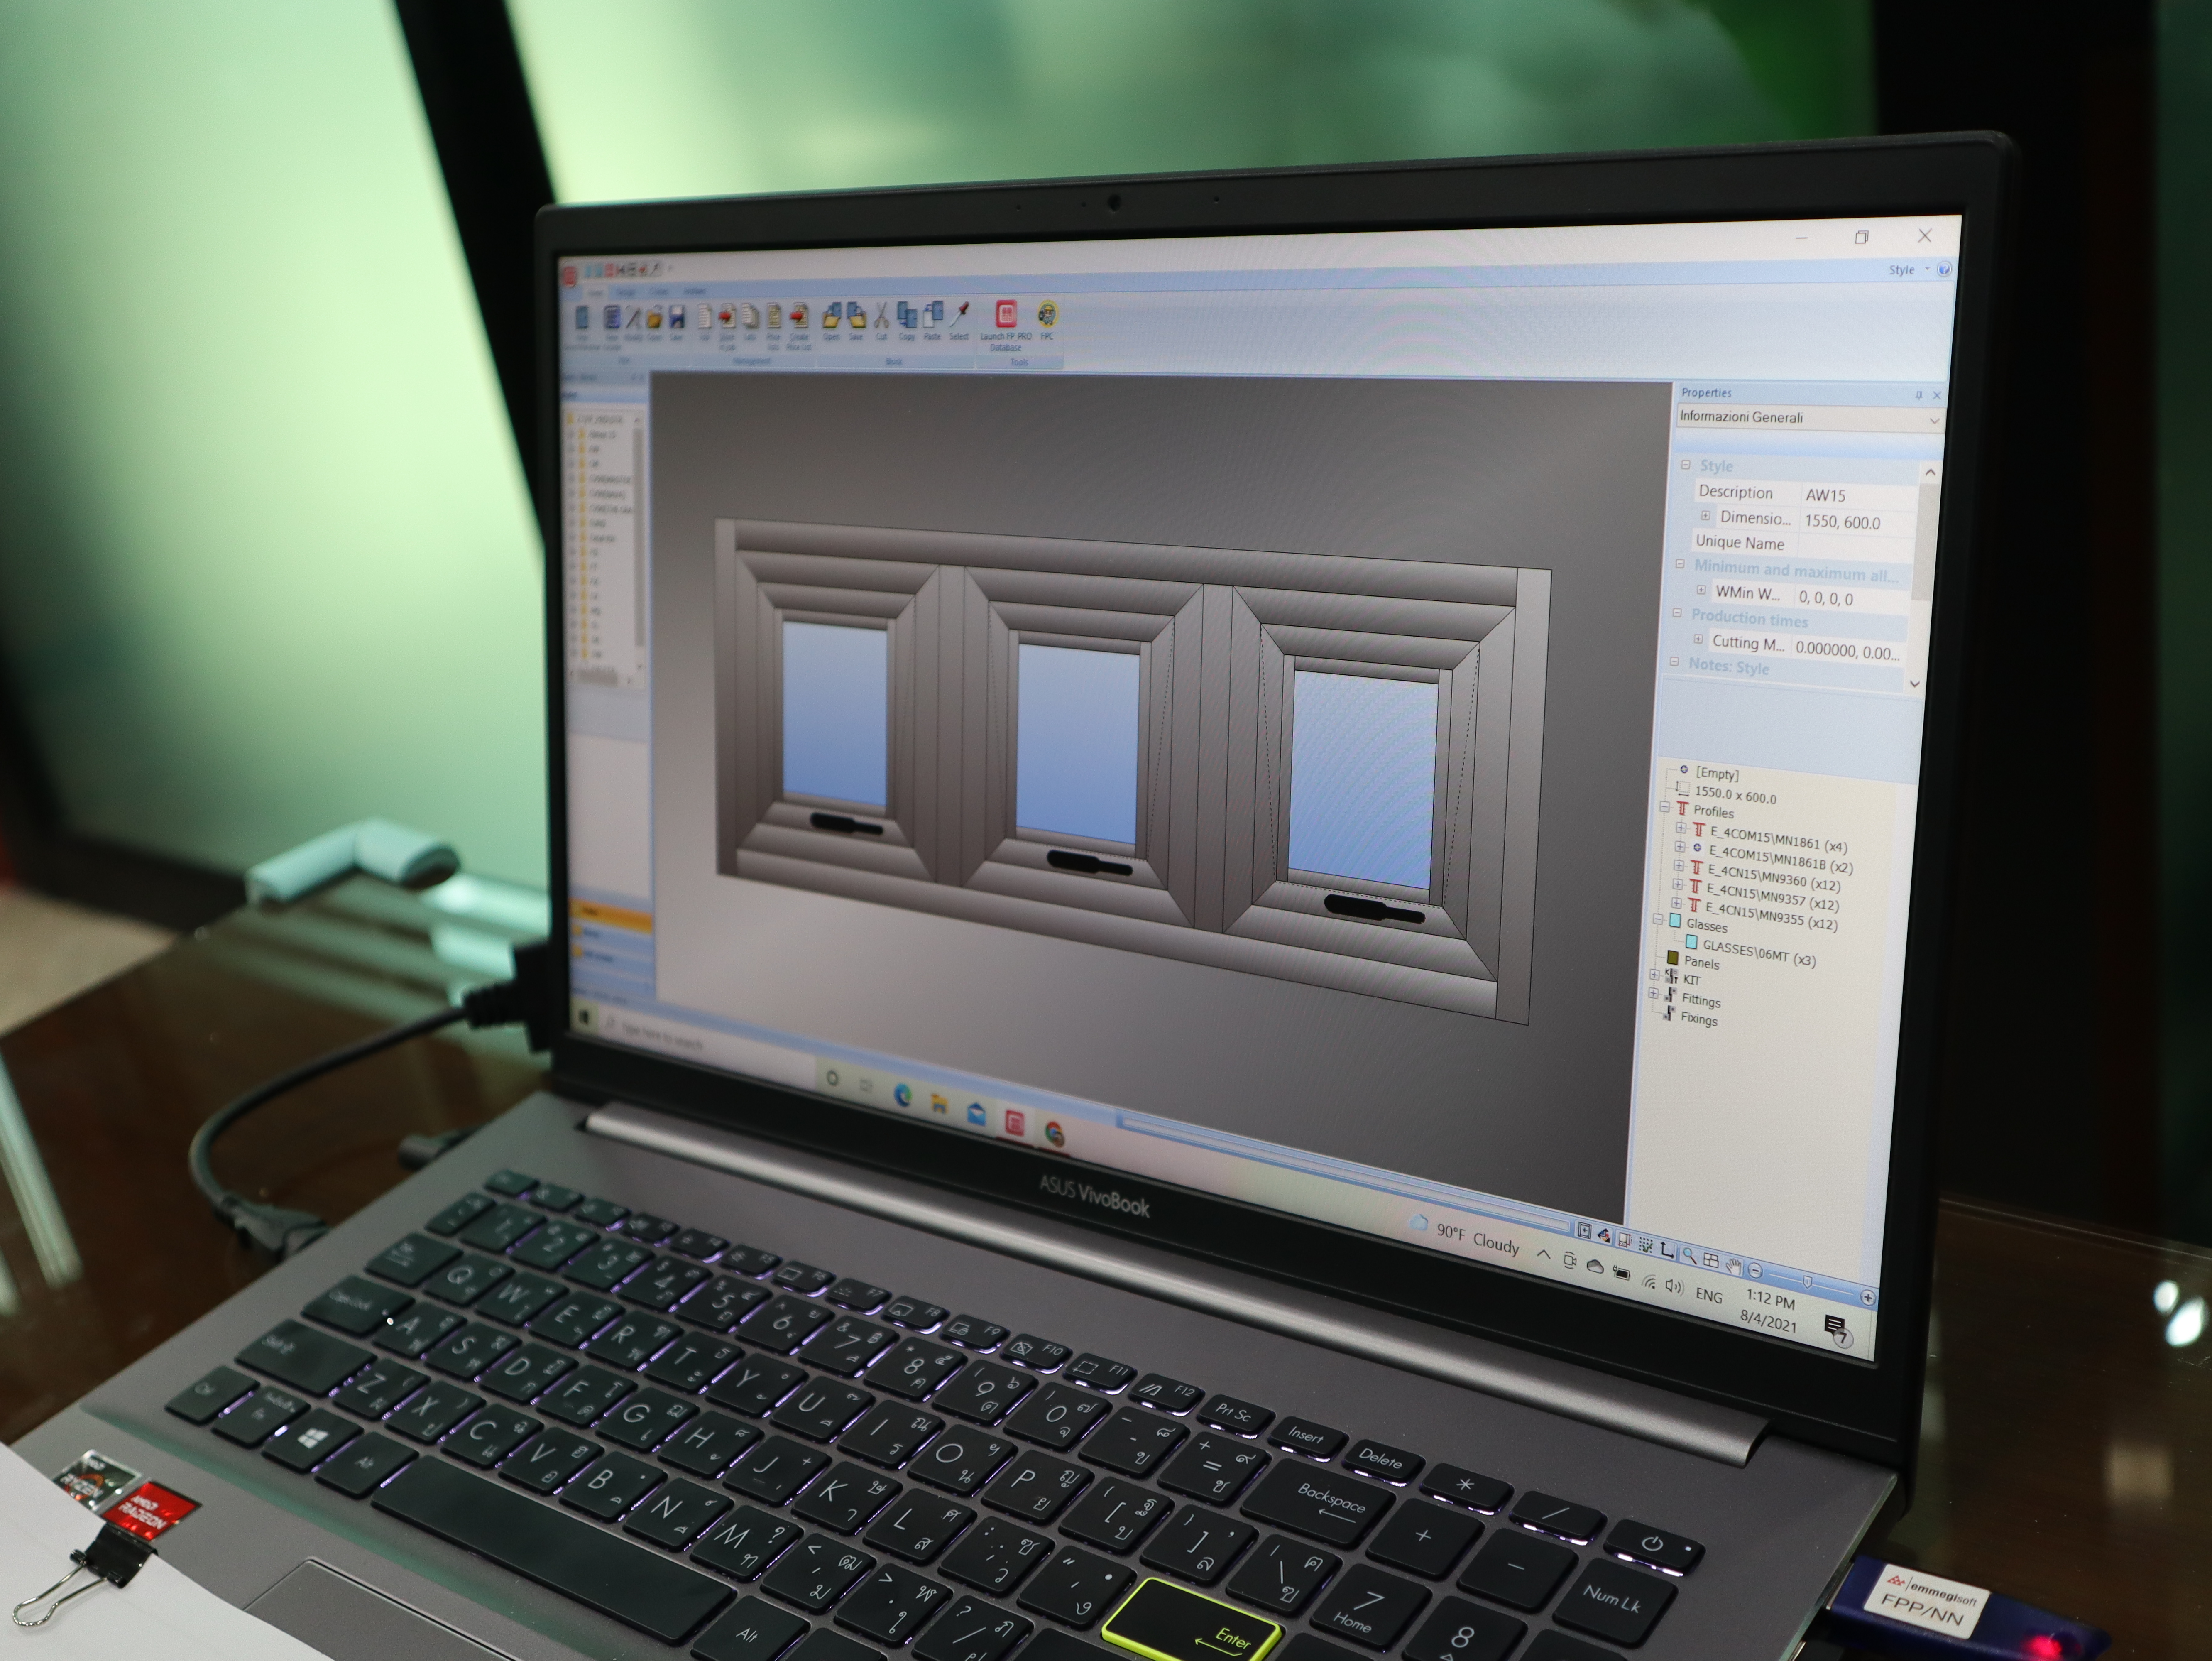2212x1661 pixels.
Task: Click the Unique Name value field
Action: (1855, 546)
